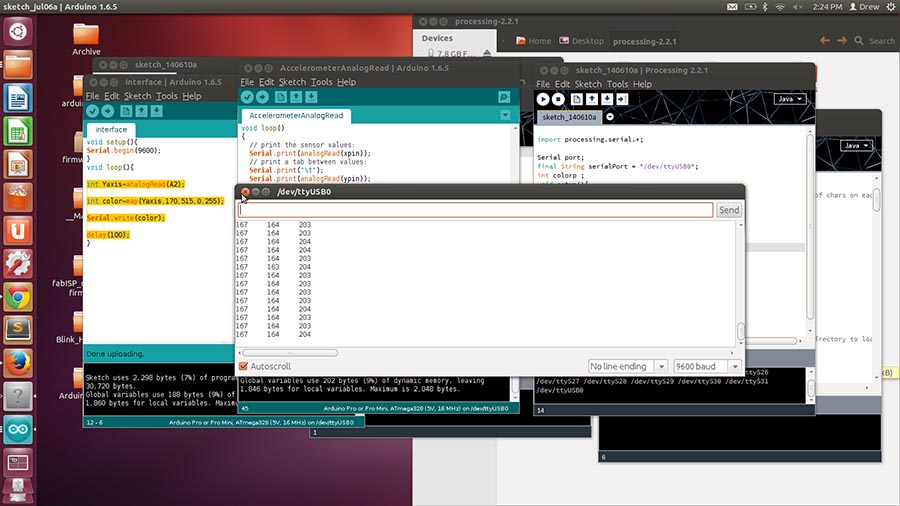Save sketch in AccelerometerAnalogRead toolbar
Screen dimensions: 900x506
coord(311,97)
